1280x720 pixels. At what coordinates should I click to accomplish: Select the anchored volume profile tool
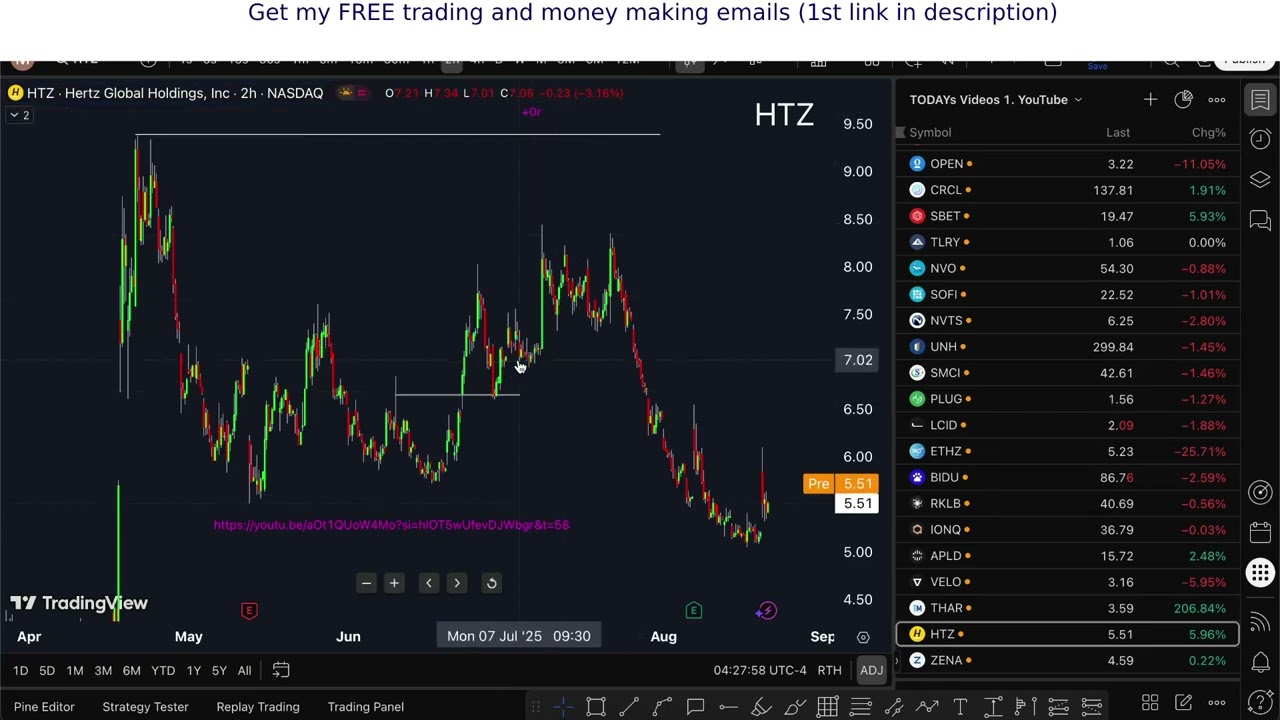1026,707
